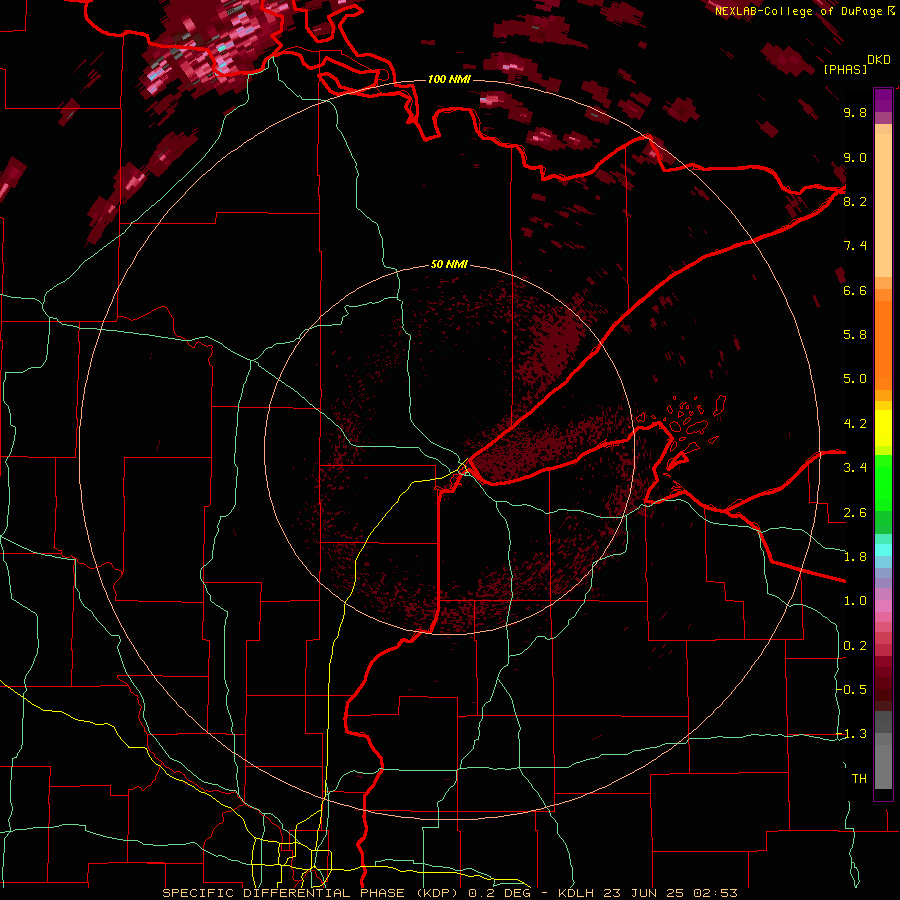Click the 1.8 value on the scale
The width and height of the screenshot is (900, 900).
click(x=855, y=557)
